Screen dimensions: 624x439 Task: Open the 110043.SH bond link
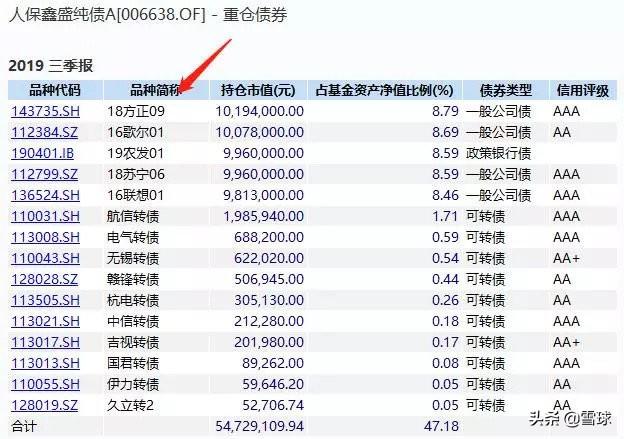pyautogui.click(x=45, y=258)
